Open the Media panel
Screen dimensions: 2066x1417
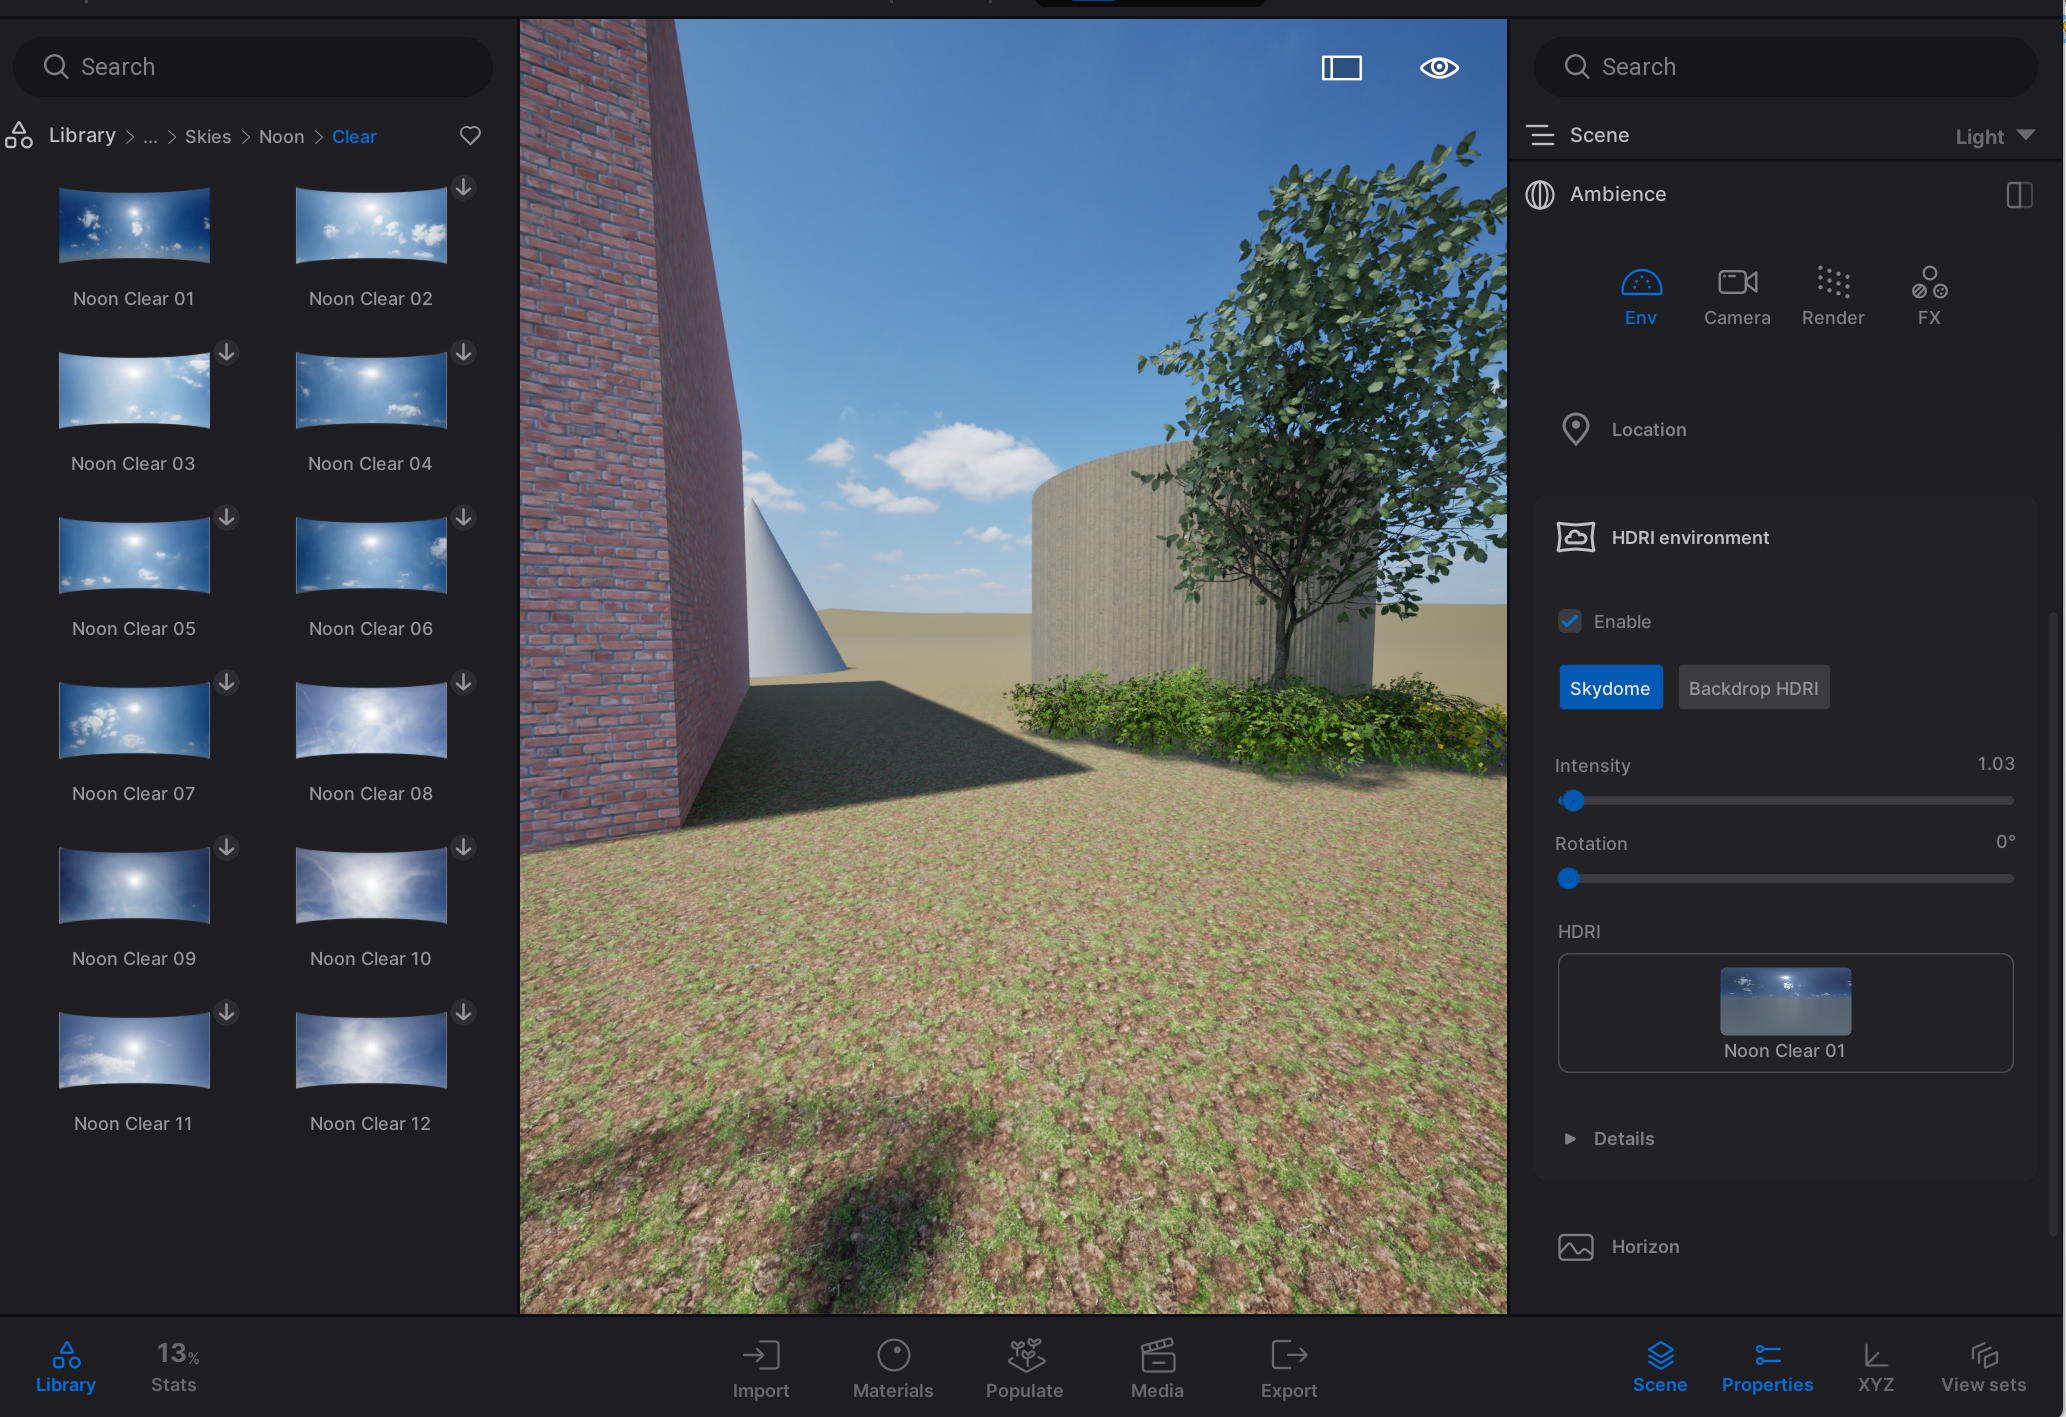(x=1157, y=1368)
